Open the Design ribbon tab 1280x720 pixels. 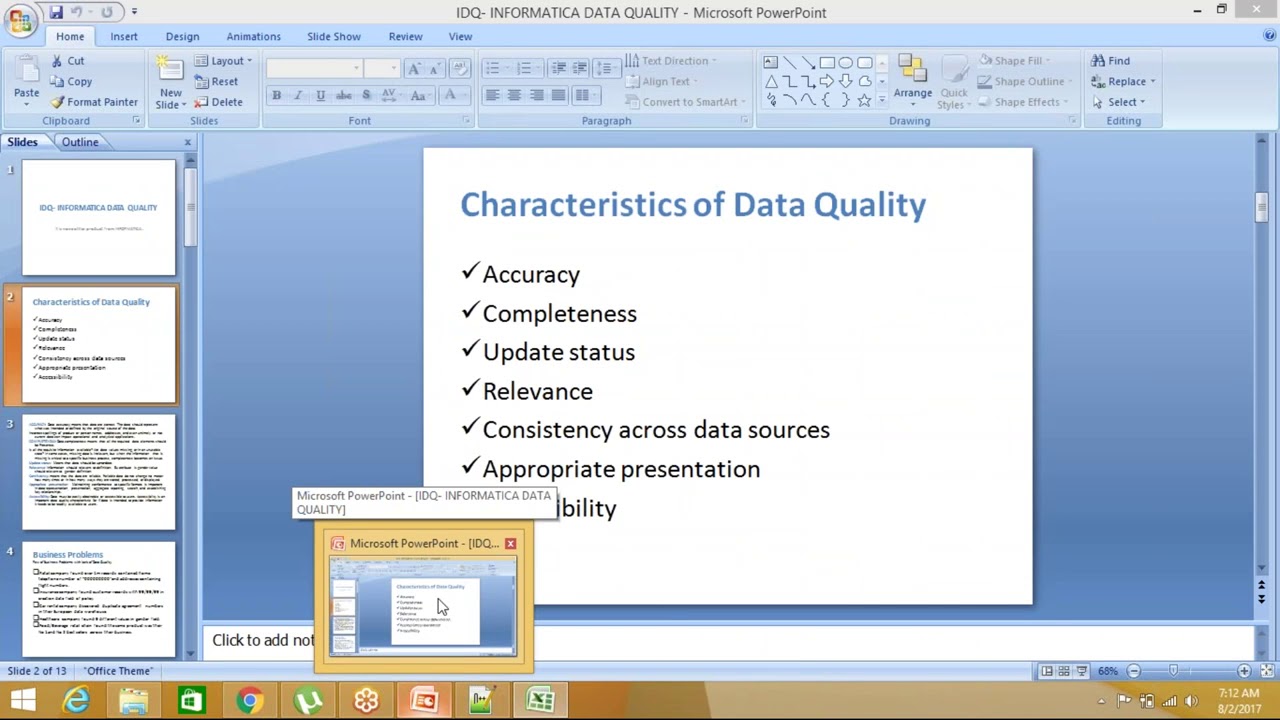[182, 36]
